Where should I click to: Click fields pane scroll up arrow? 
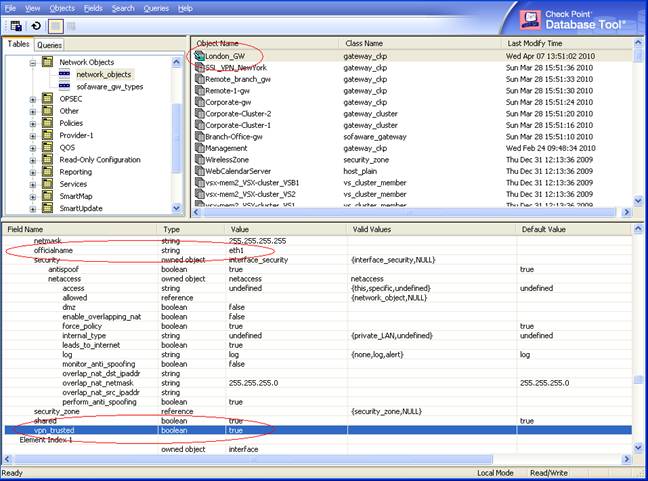pos(638,229)
